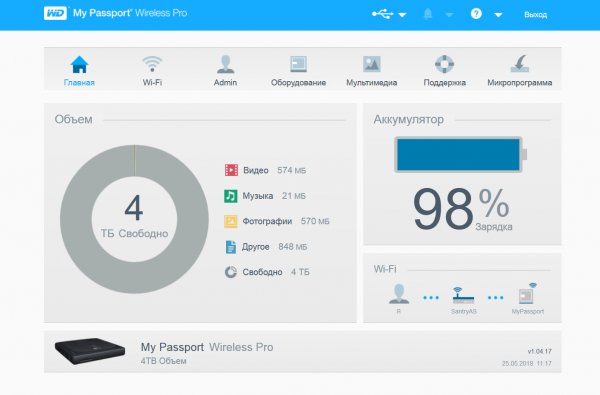
Task: Click the '4 ТБ Свободно' center text
Action: coord(134,217)
